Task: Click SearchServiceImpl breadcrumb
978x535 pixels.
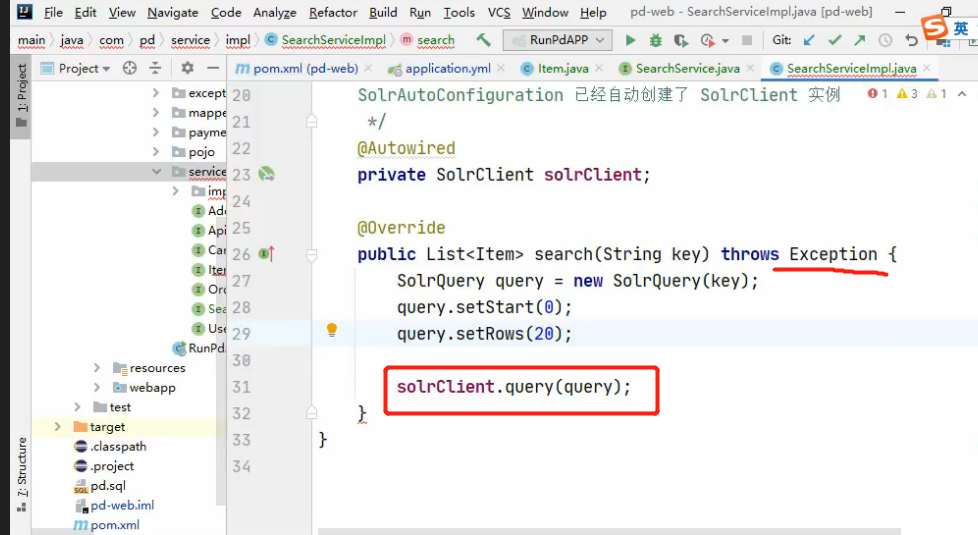Action: (x=326, y=40)
